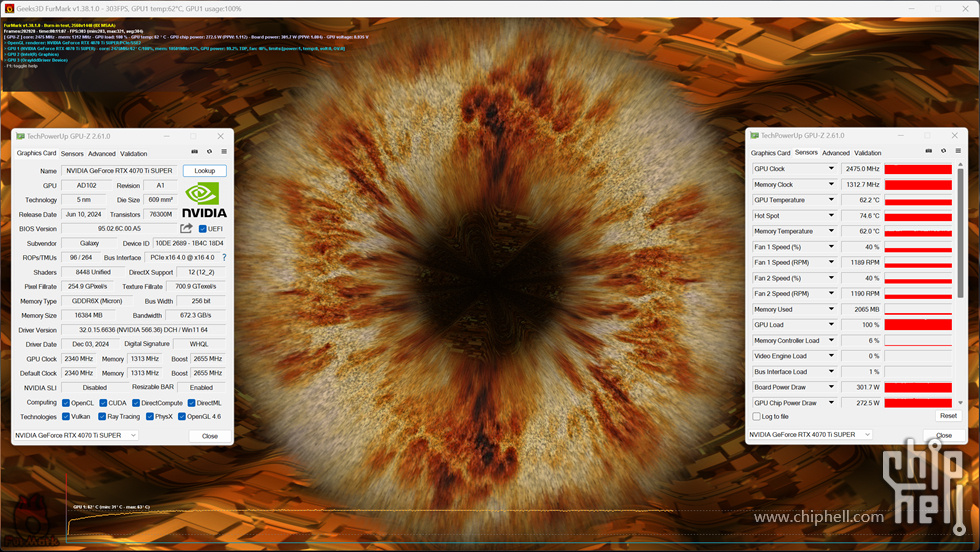Screen dimensions: 980x552
Task: Toggle the DirectML checkbox
Action: (x=191, y=403)
